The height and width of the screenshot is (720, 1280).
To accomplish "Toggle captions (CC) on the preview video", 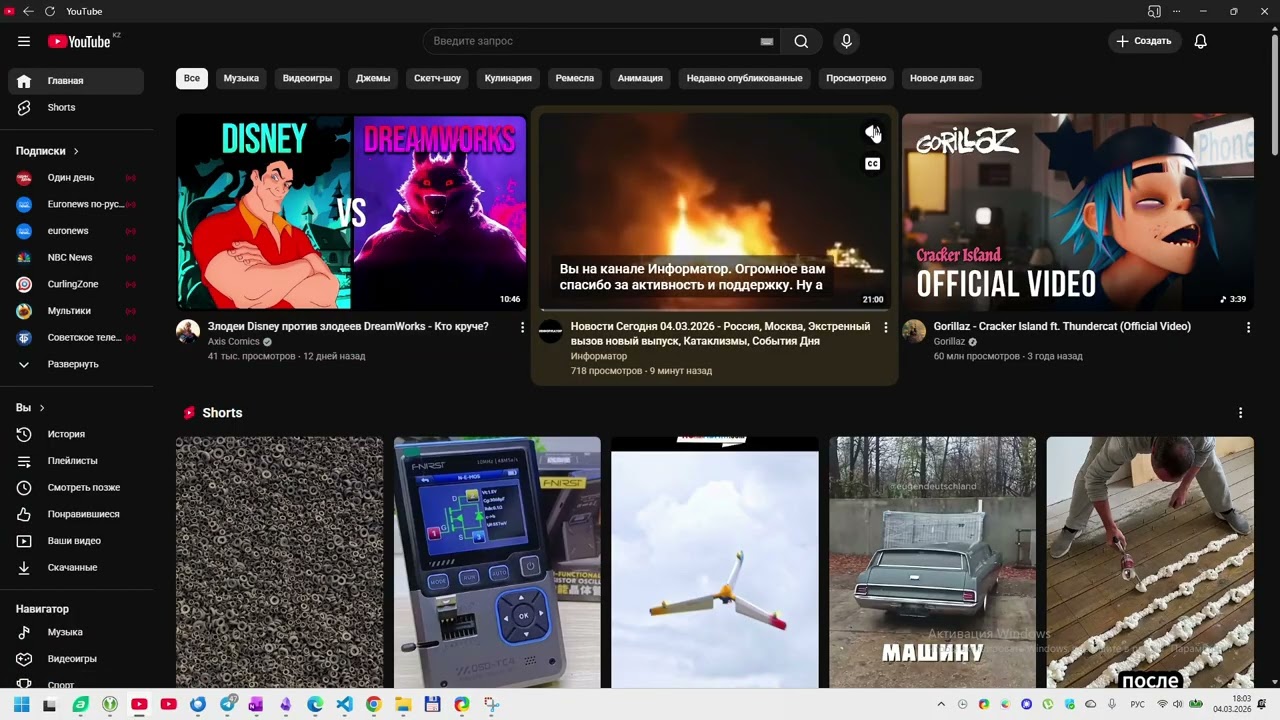I will tap(872, 164).
